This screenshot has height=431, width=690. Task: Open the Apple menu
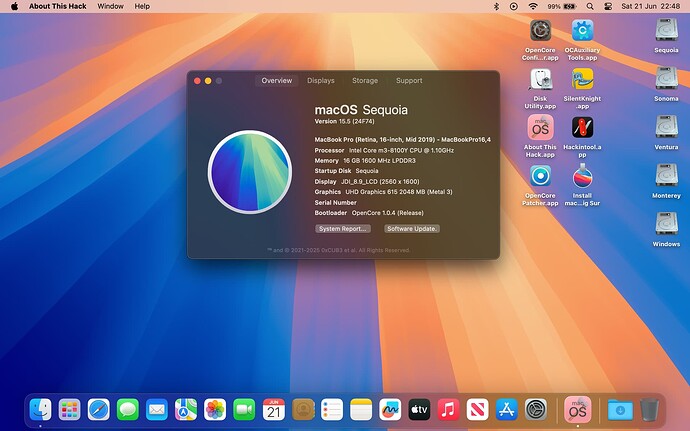[15, 6]
